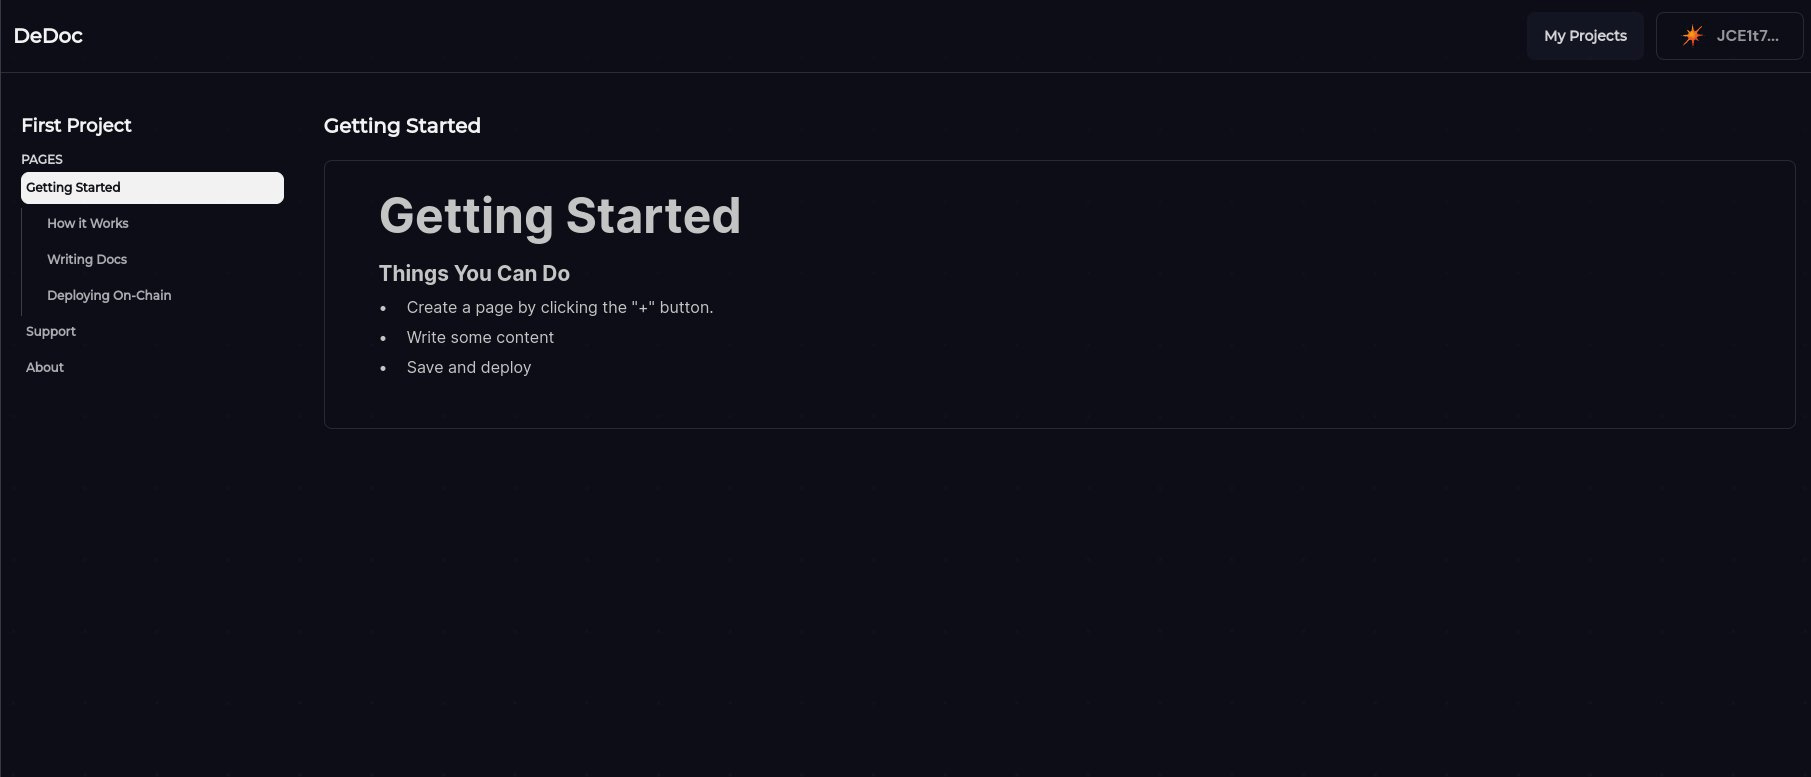The image size is (1811, 777).
Task: Click the DeDoc logo
Action: [x=48, y=36]
